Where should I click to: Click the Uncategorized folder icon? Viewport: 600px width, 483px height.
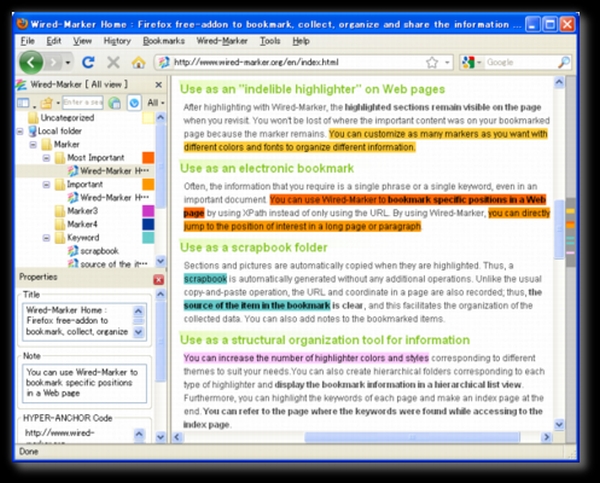click(34, 117)
